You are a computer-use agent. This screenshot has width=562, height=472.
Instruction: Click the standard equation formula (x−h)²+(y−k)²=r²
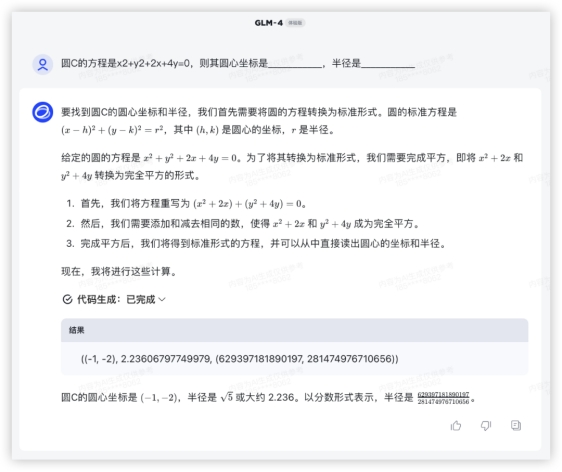click(x=112, y=130)
